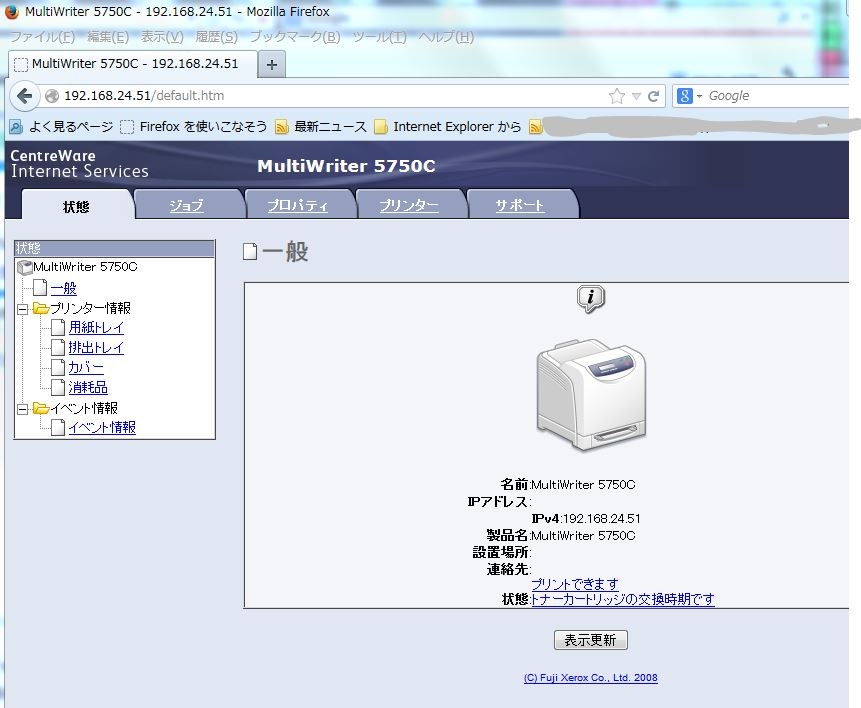Screen dimensions: 861x708
Task: Click the Google search engine icon
Action: (684, 96)
